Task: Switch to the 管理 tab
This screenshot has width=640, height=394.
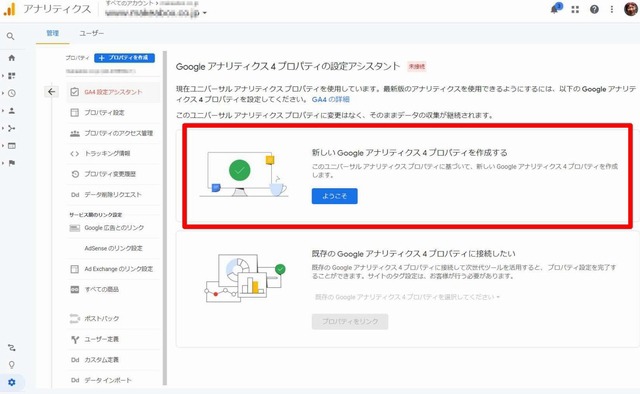Action: [x=53, y=33]
